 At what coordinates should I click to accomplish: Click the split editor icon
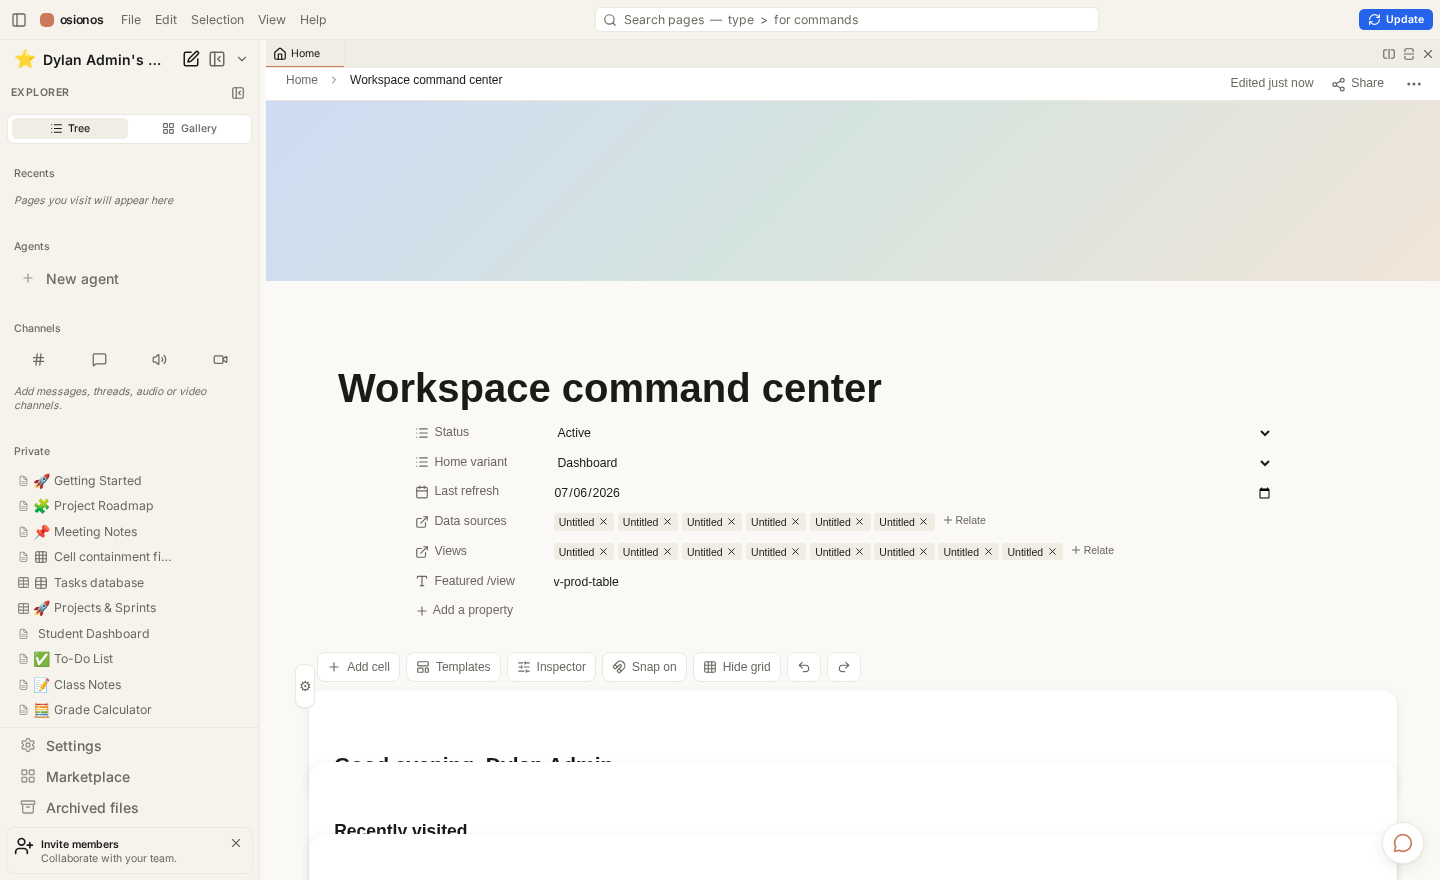[1389, 54]
